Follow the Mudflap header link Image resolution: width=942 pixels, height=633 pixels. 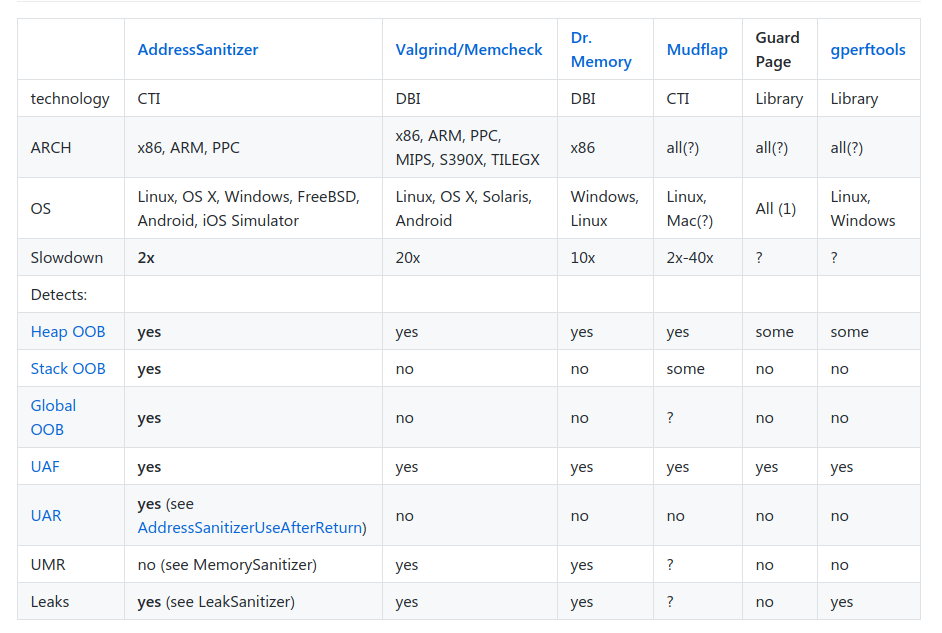[x=697, y=50]
